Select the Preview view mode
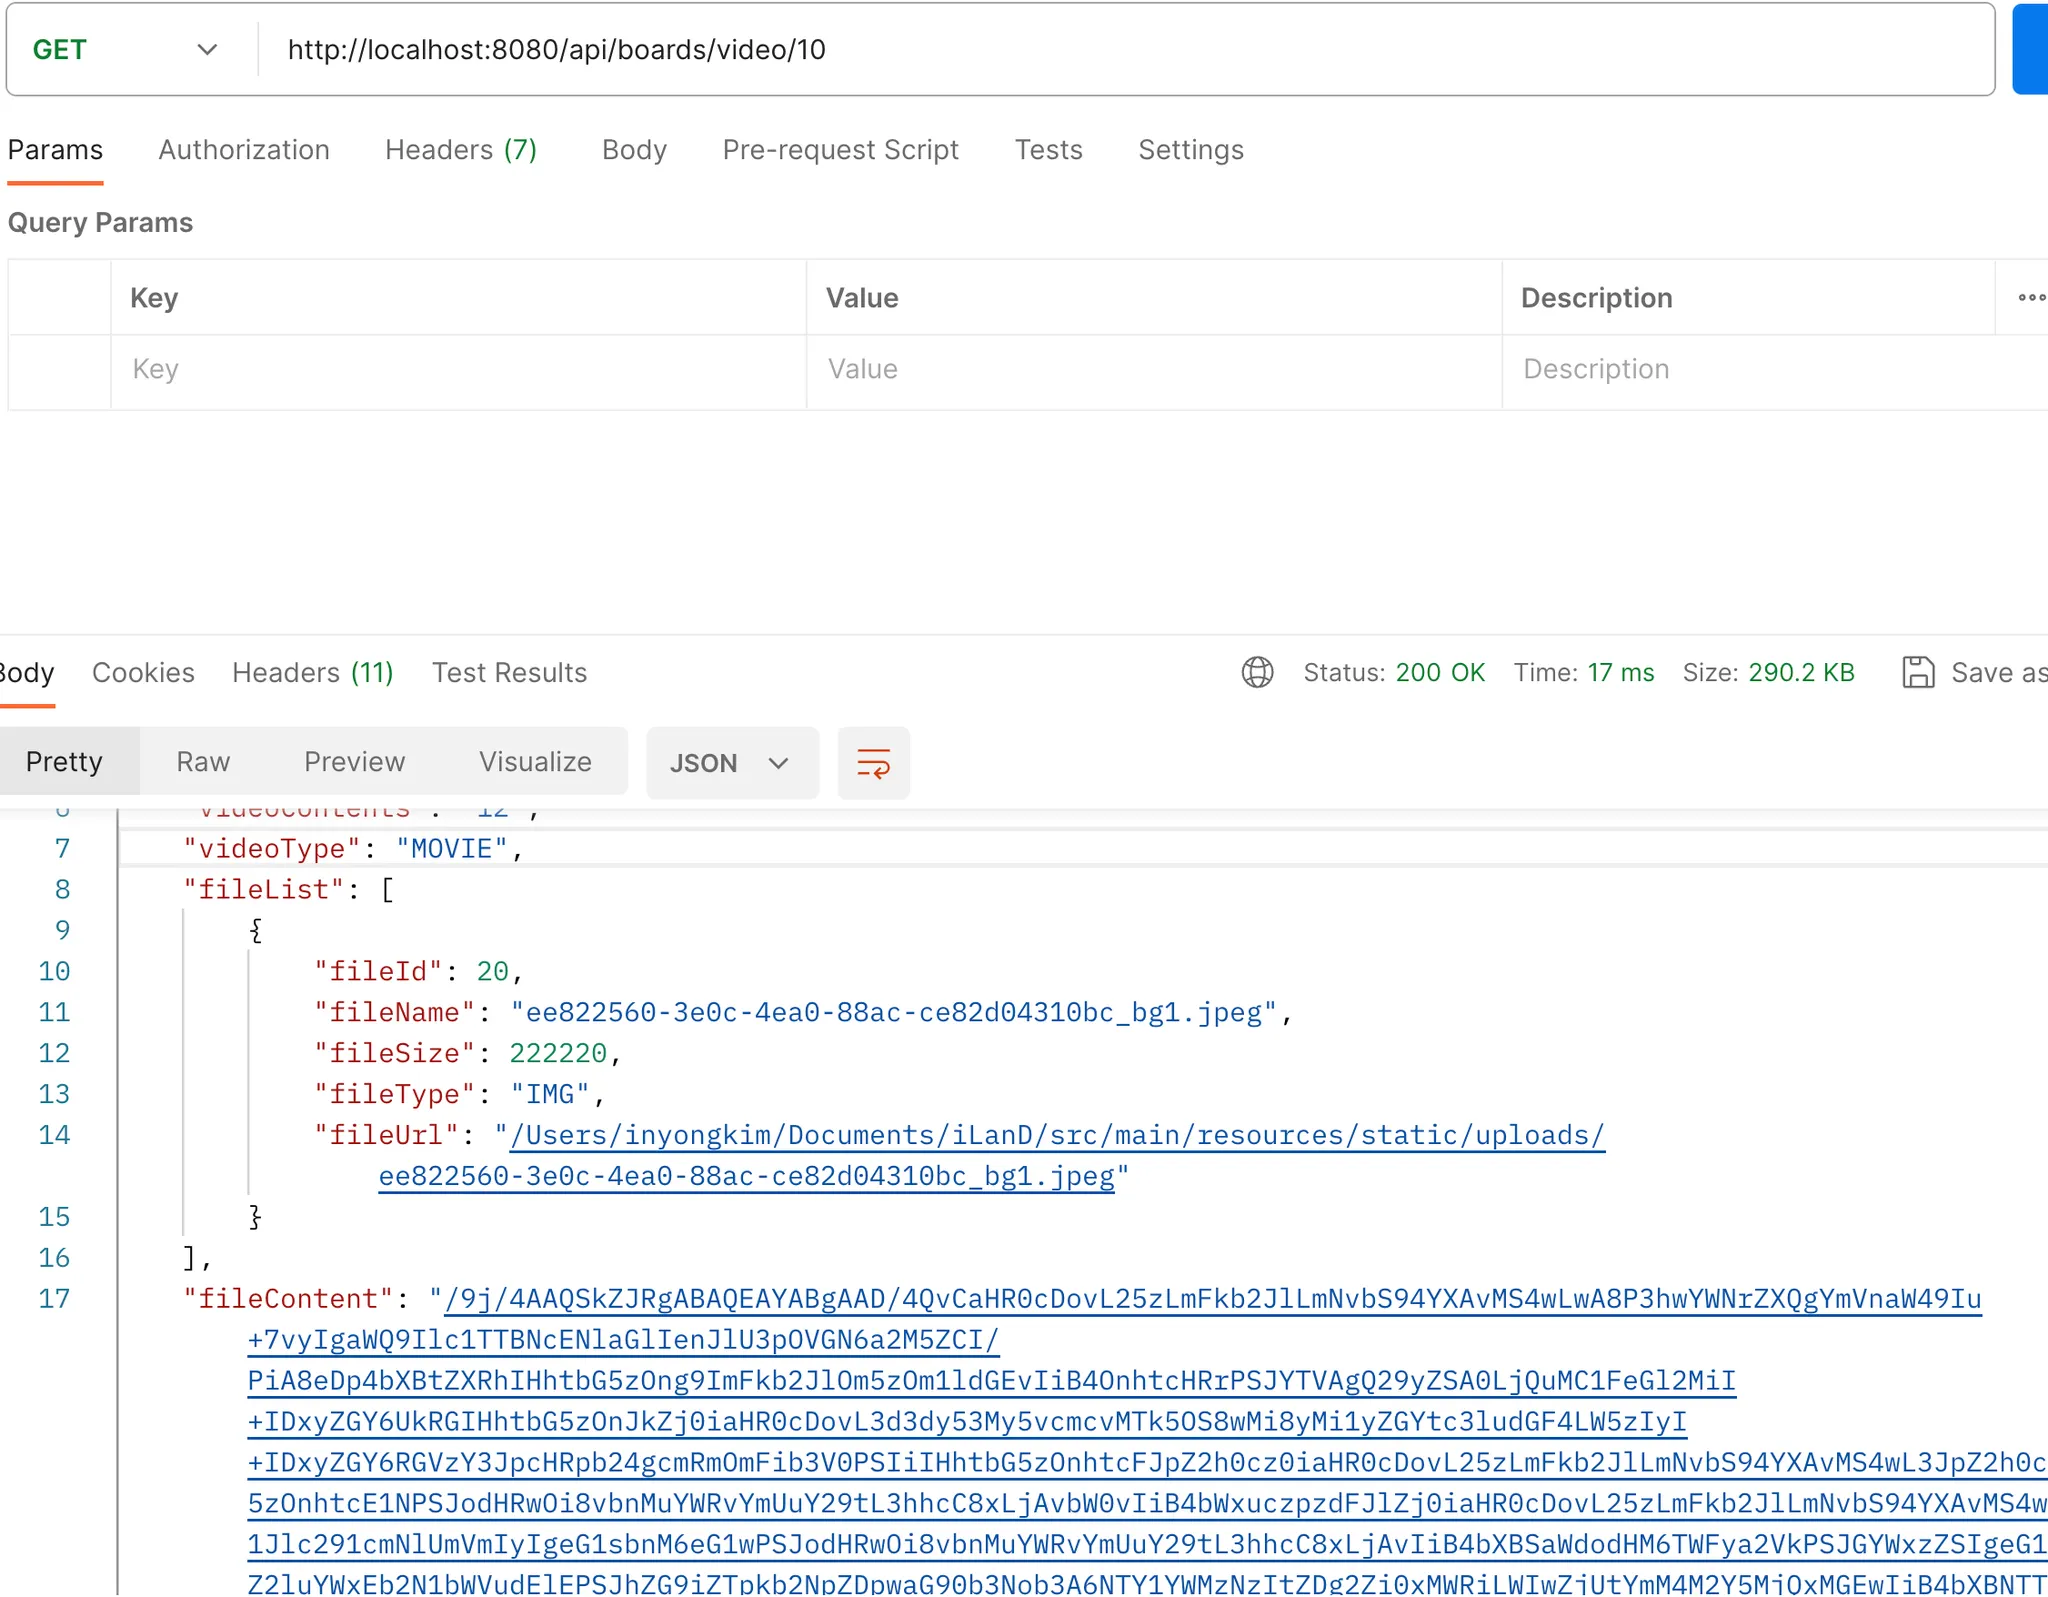 pyautogui.click(x=354, y=762)
